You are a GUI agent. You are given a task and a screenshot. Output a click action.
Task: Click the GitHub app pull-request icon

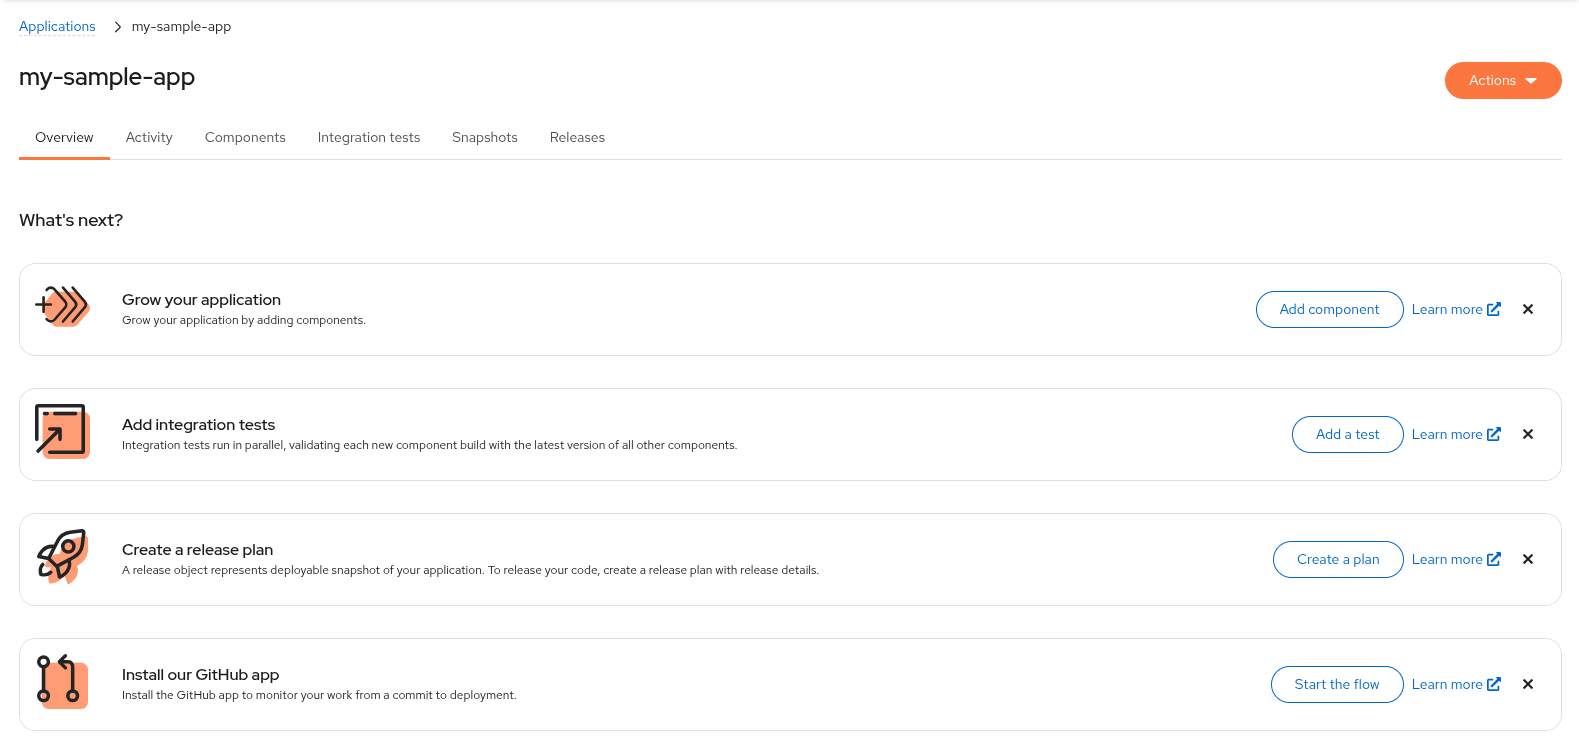[x=62, y=681]
